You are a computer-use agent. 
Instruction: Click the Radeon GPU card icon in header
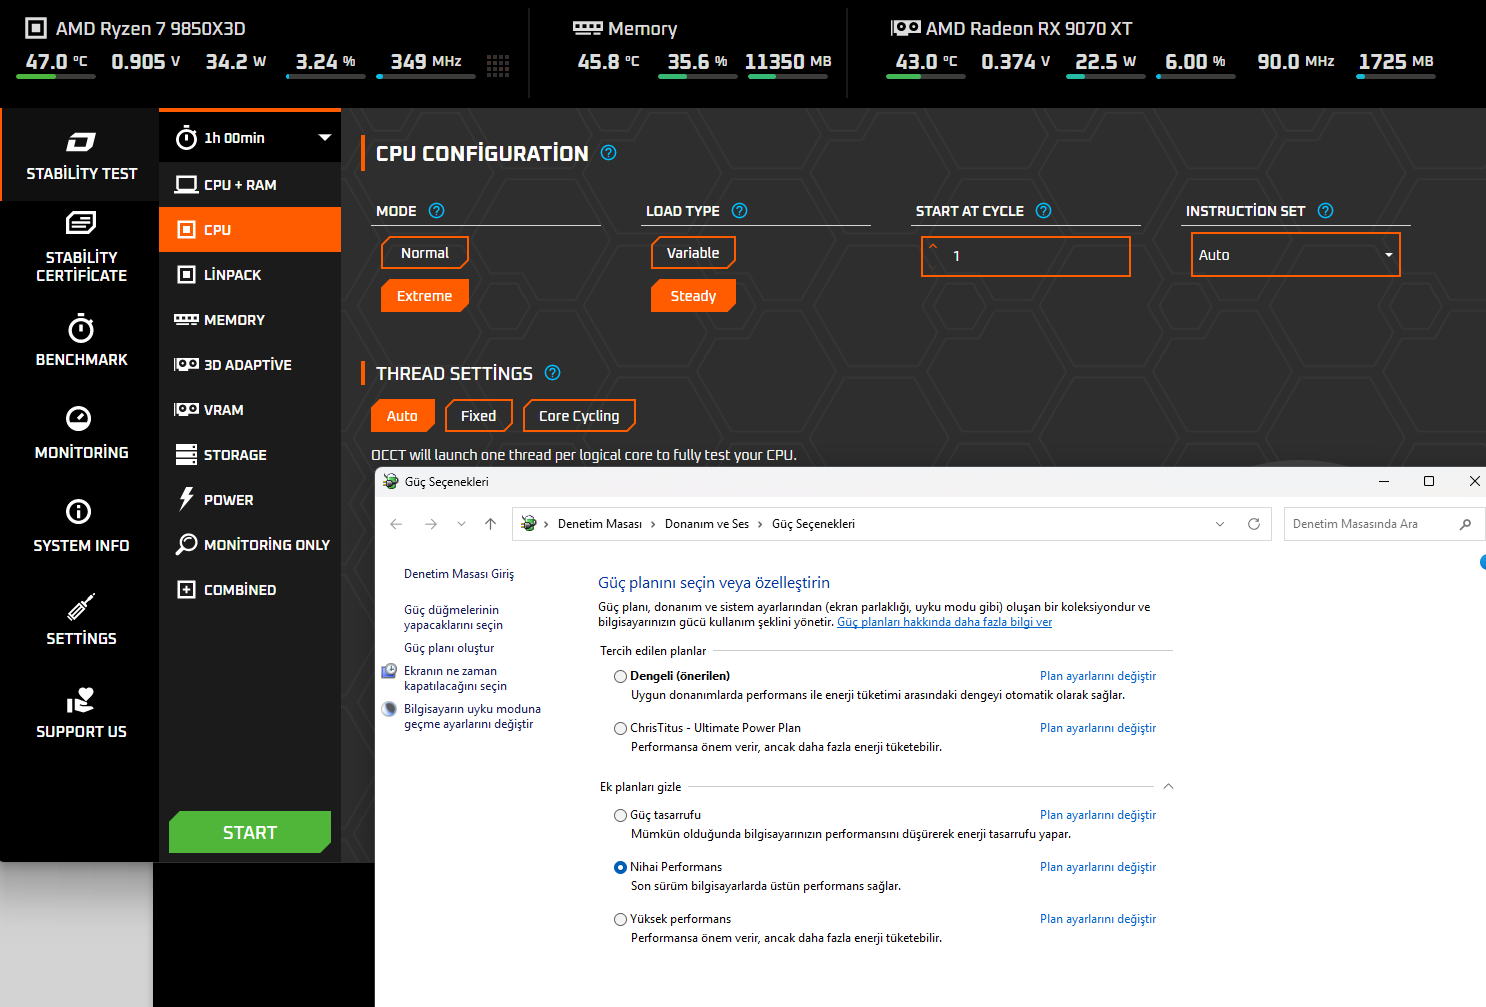click(906, 28)
